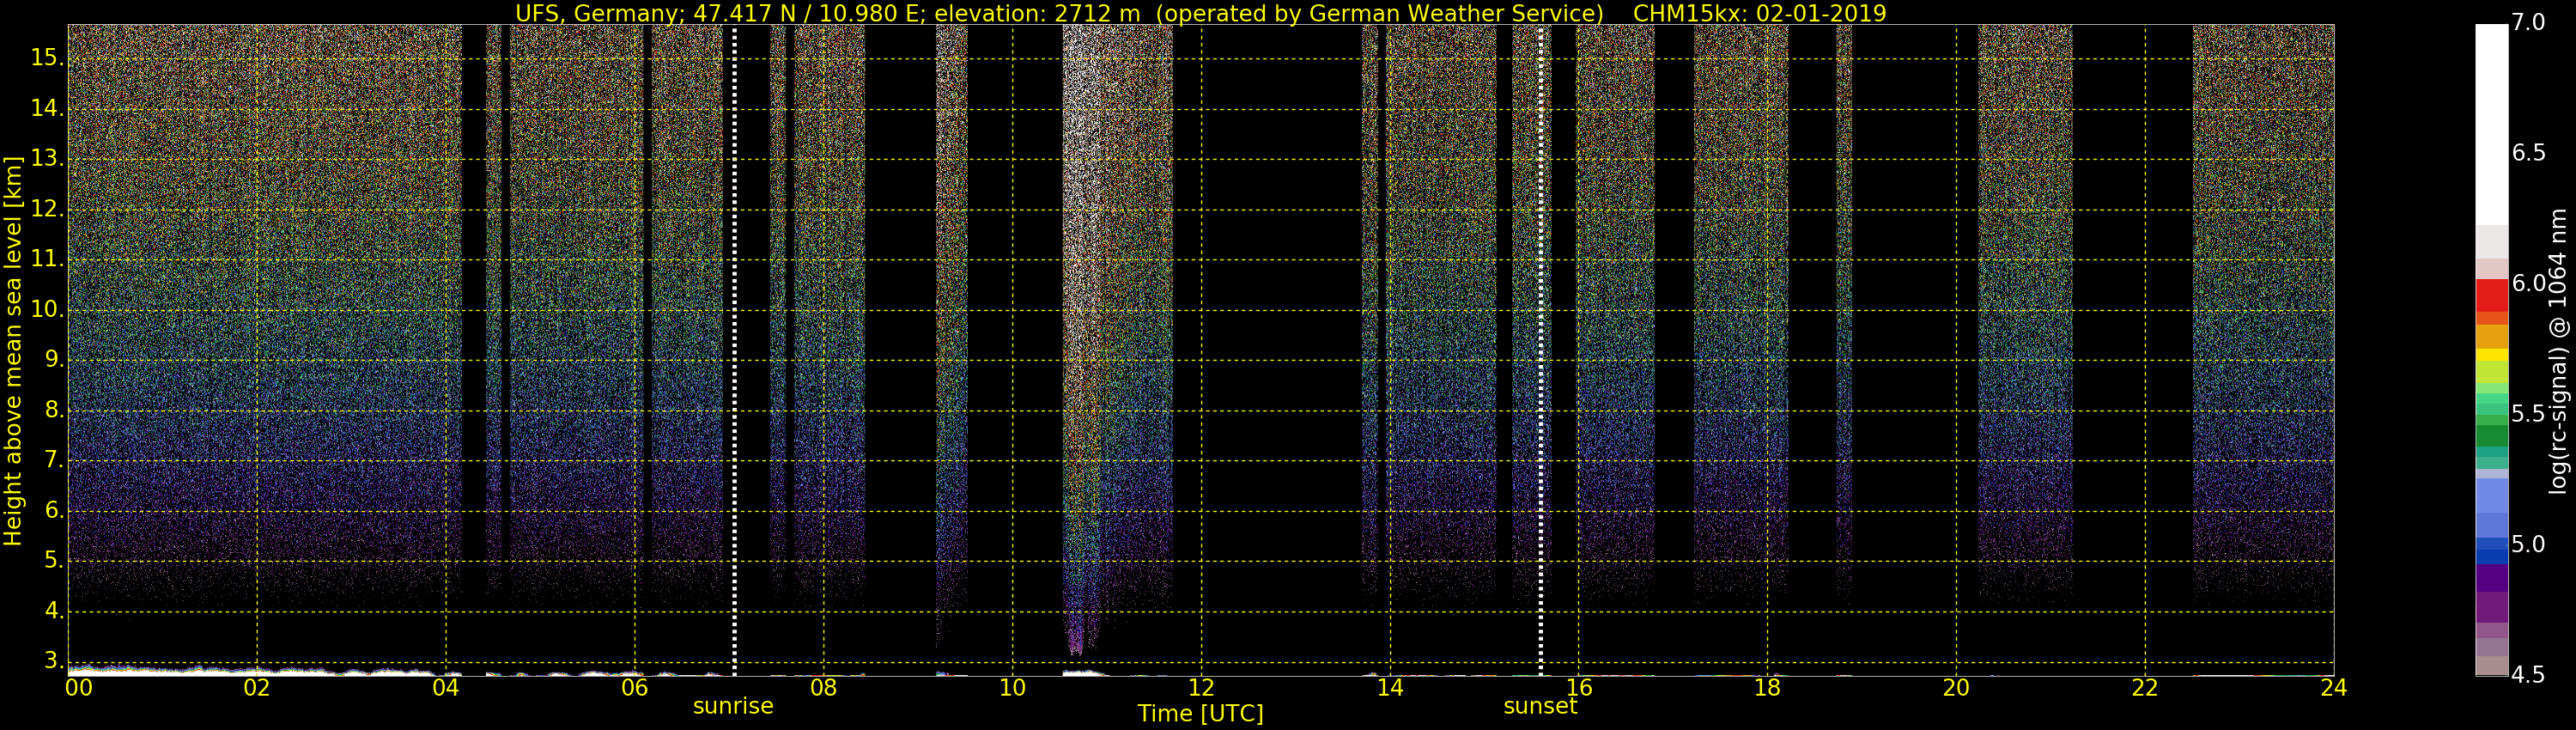Click the '14' time axis tick label
2576x730 pixels.
tap(1390, 688)
